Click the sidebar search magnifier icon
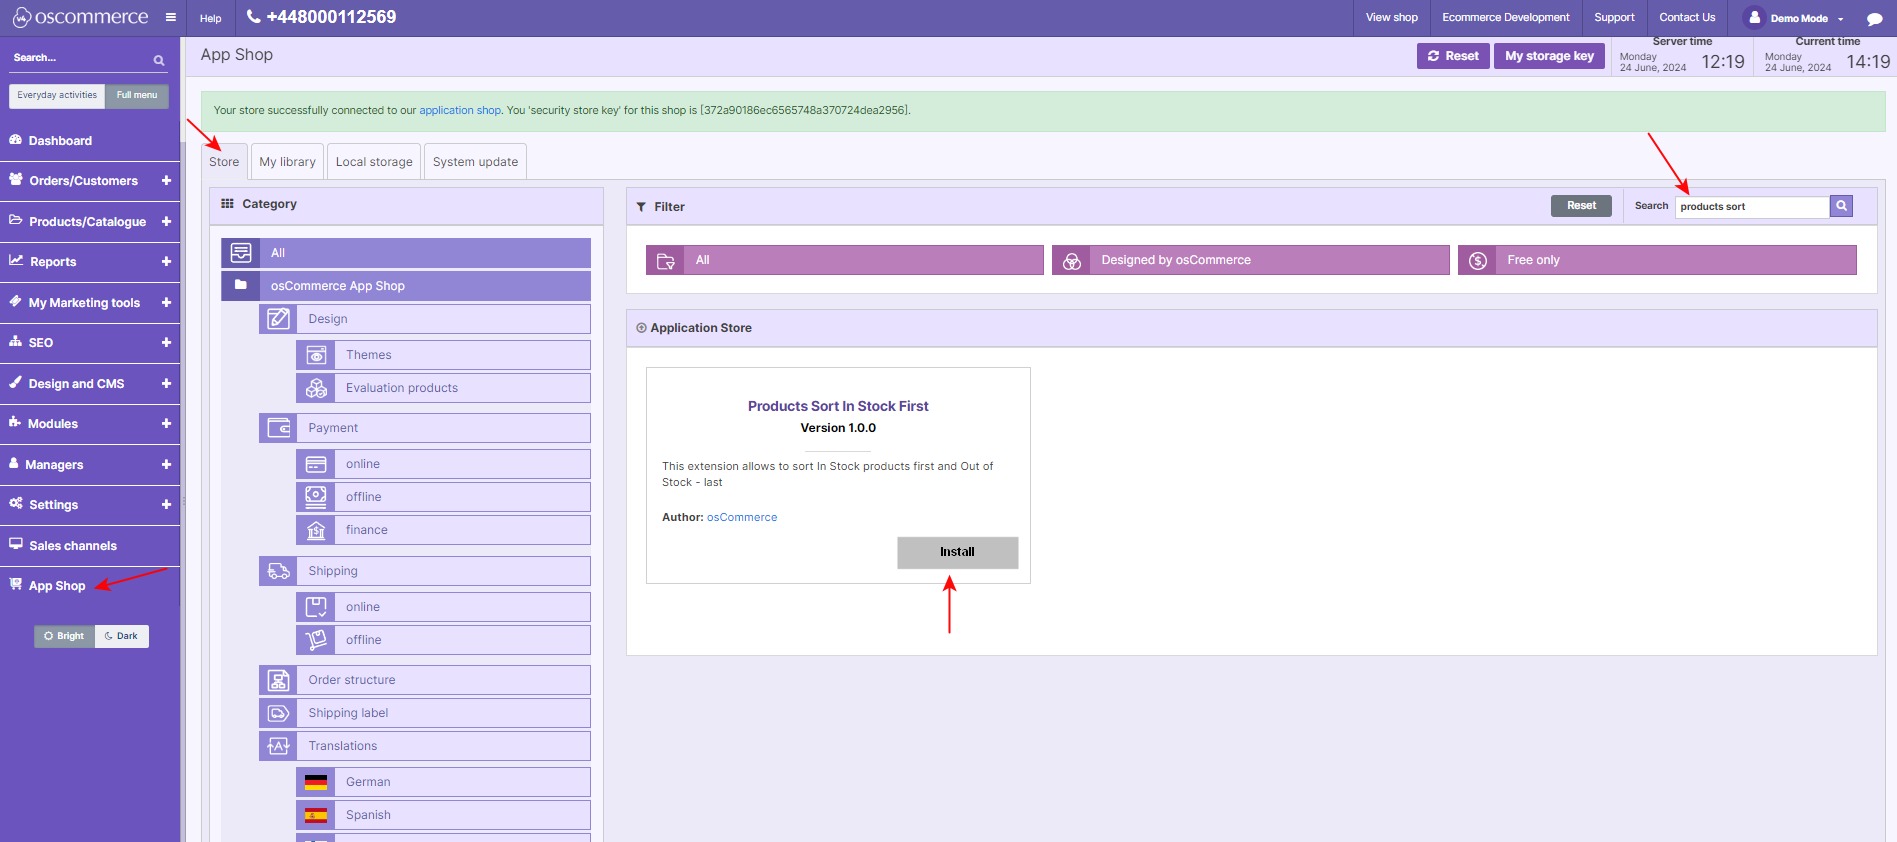Screen dimensions: 1897x842 pos(159,60)
